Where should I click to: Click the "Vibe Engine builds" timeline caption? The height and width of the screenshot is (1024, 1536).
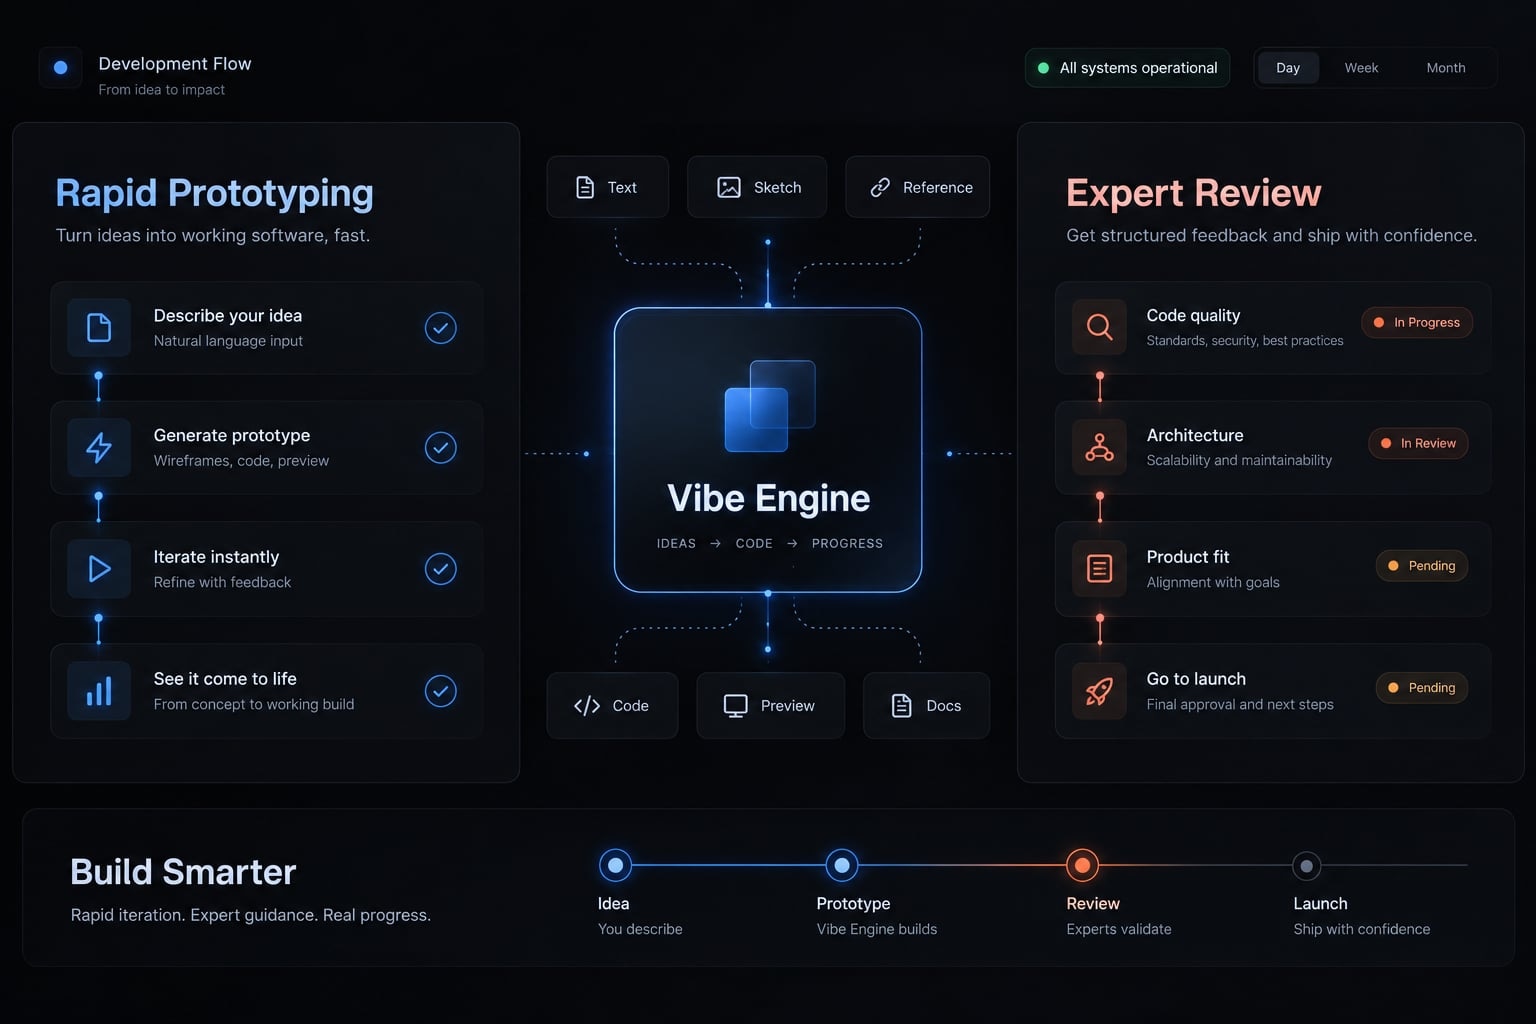point(877,929)
